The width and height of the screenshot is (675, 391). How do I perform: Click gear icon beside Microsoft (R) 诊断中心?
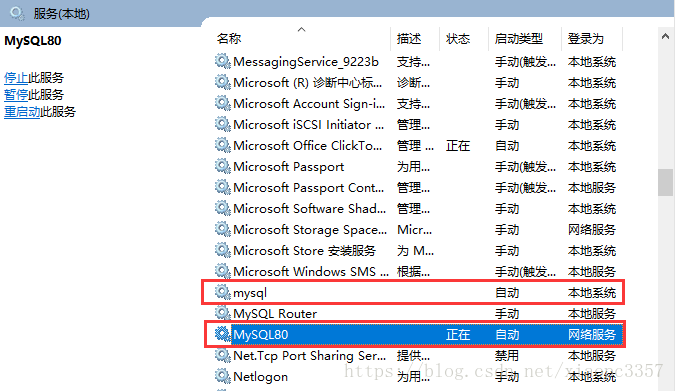tap(223, 82)
